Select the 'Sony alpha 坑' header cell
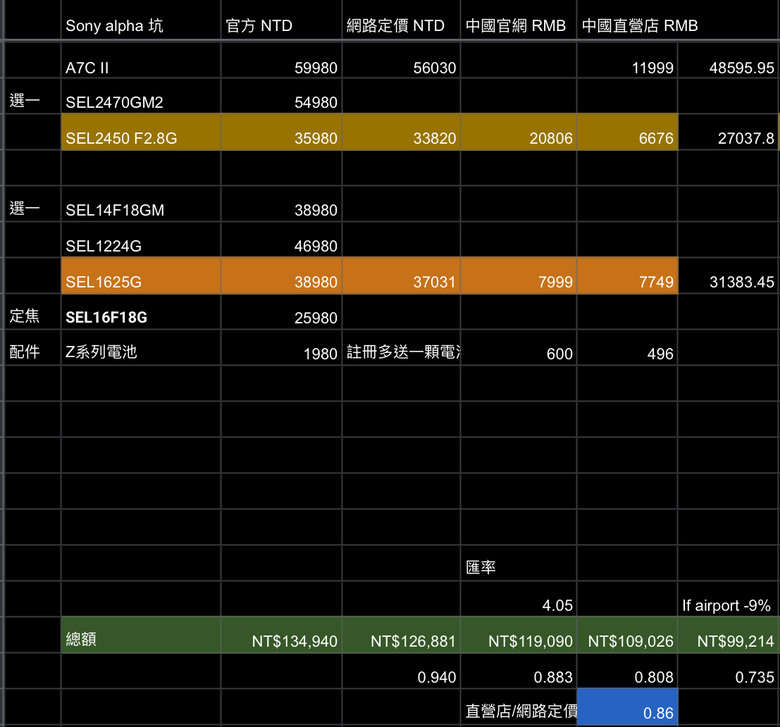This screenshot has width=780, height=727. [x=141, y=20]
